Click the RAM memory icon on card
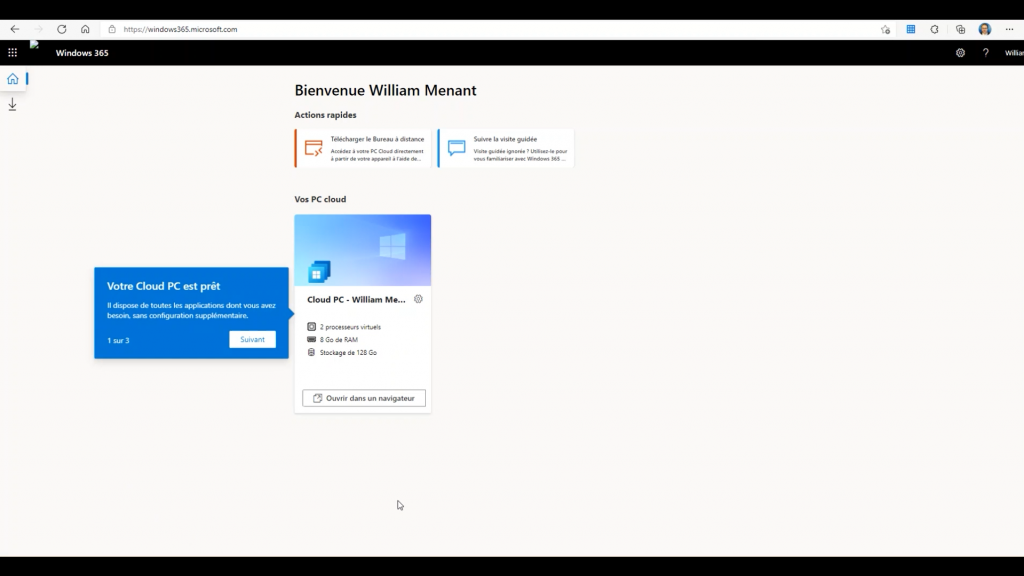The width and height of the screenshot is (1024, 576). point(312,340)
